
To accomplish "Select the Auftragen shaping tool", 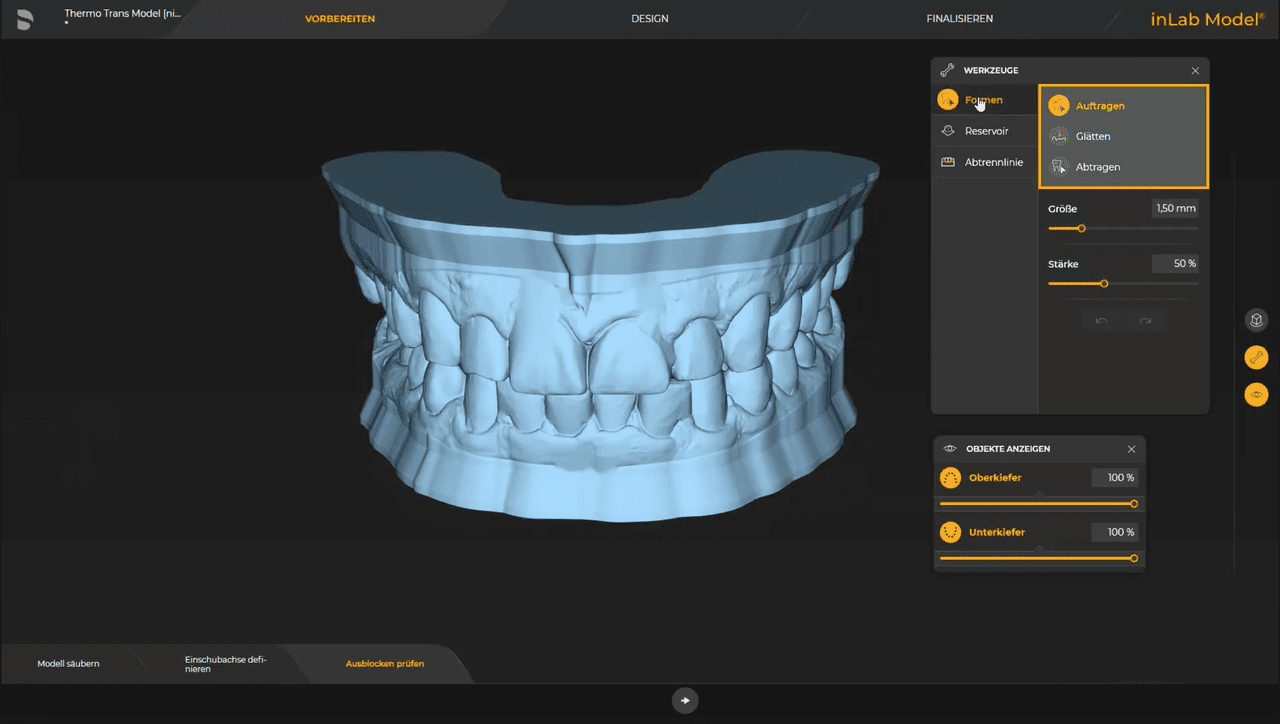I will click(x=1097, y=105).
